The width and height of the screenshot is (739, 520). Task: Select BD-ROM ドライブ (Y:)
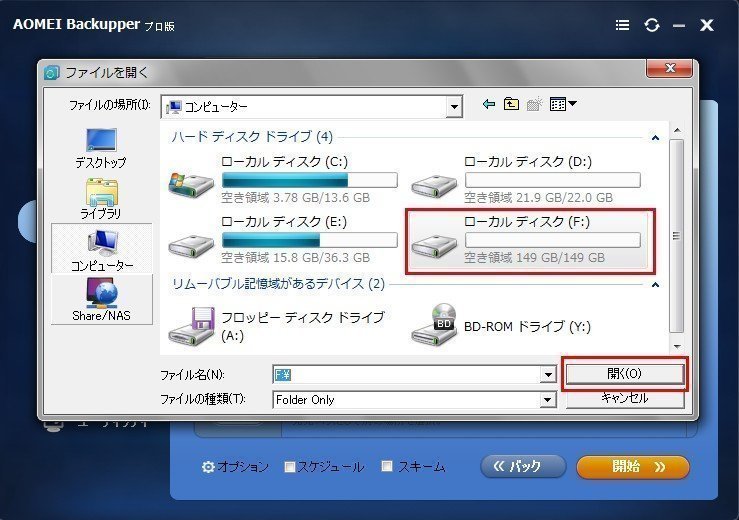(501, 326)
